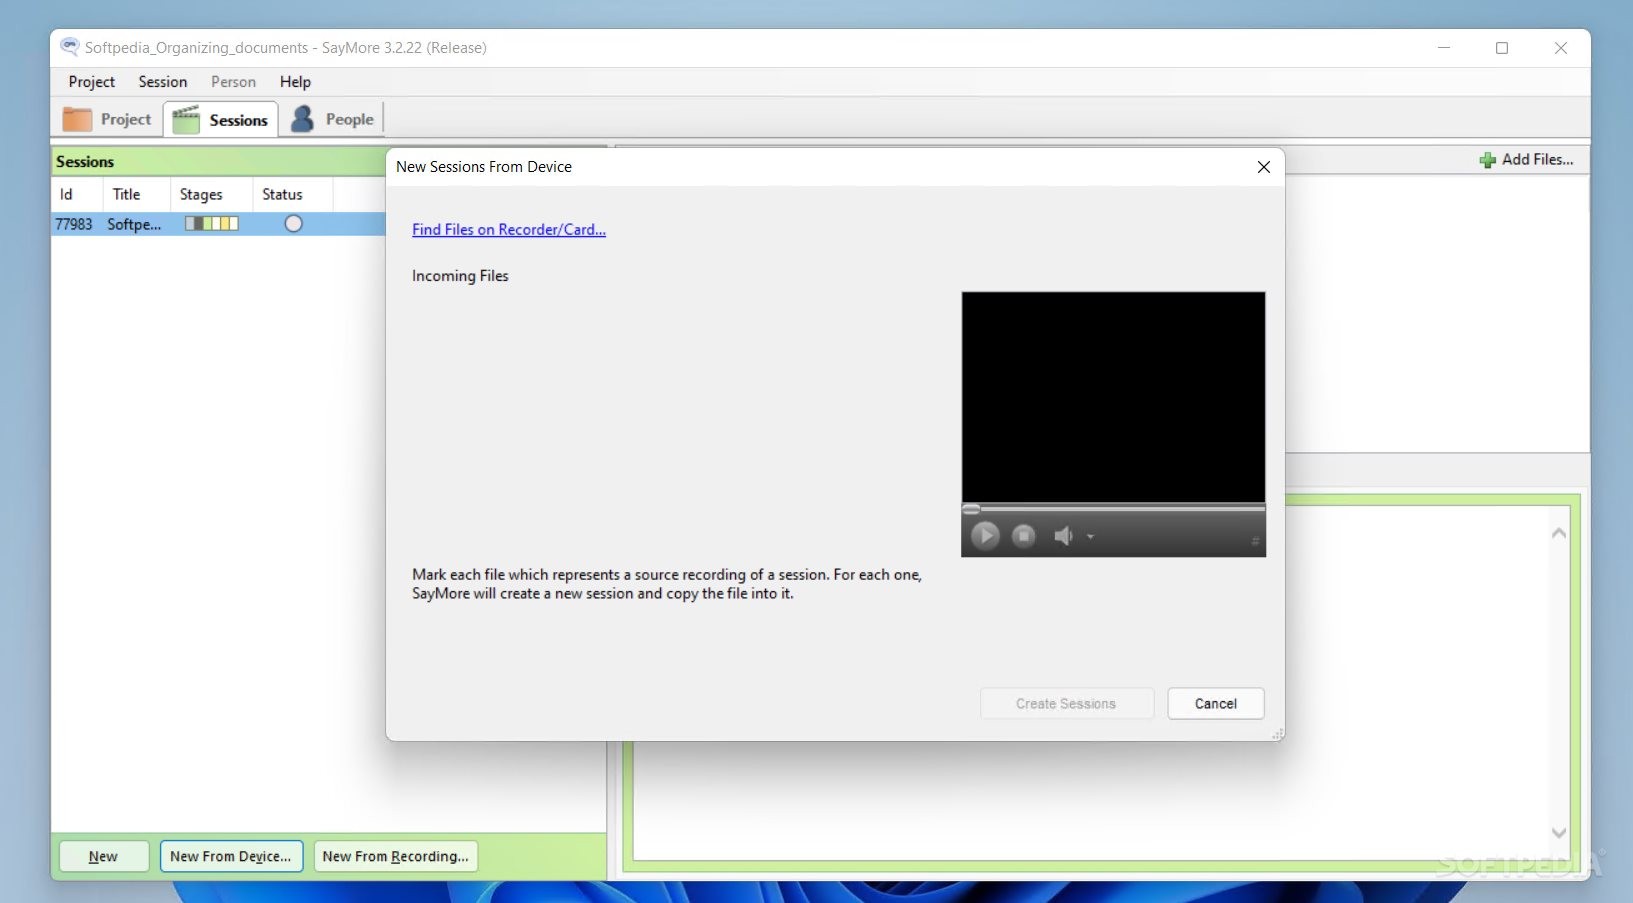Screen dimensions: 1633x903
Task: Click the disabled Create Sessions button
Action: click(x=1066, y=703)
